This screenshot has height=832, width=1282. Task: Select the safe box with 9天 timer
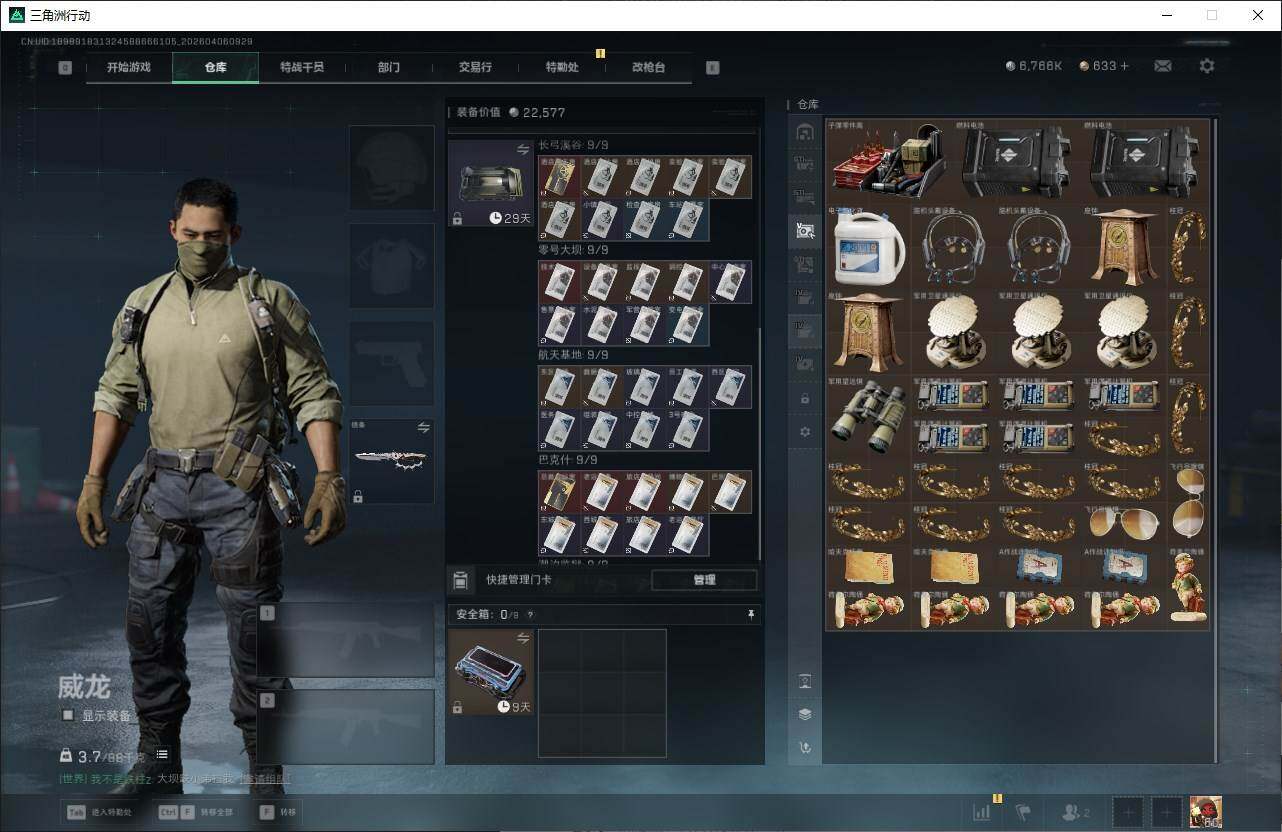491,672
